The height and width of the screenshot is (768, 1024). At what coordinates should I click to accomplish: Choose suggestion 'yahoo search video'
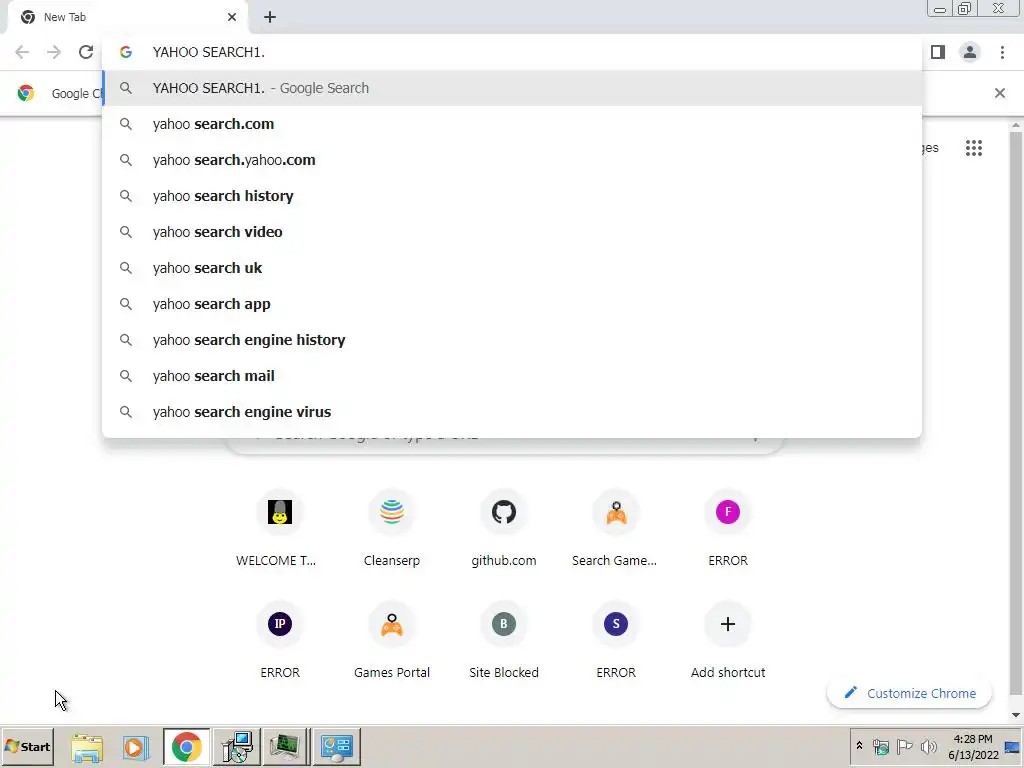click(513, 232)
